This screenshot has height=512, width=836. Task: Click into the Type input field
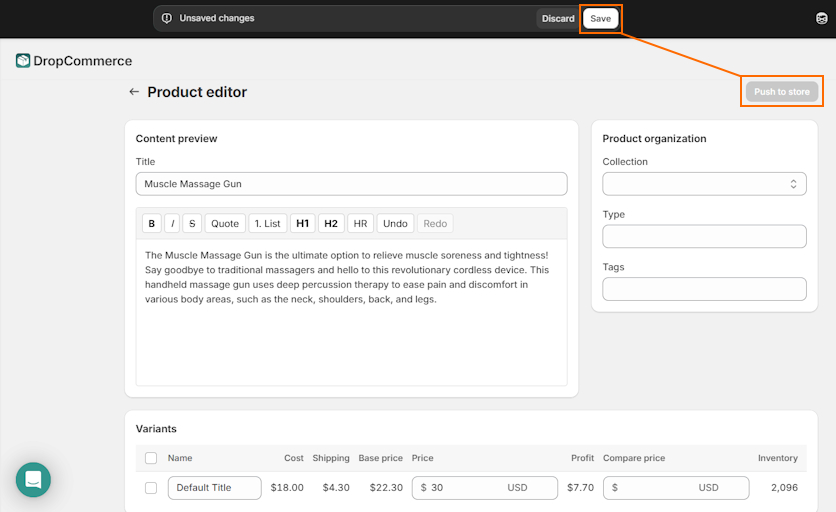click(704, 236)
